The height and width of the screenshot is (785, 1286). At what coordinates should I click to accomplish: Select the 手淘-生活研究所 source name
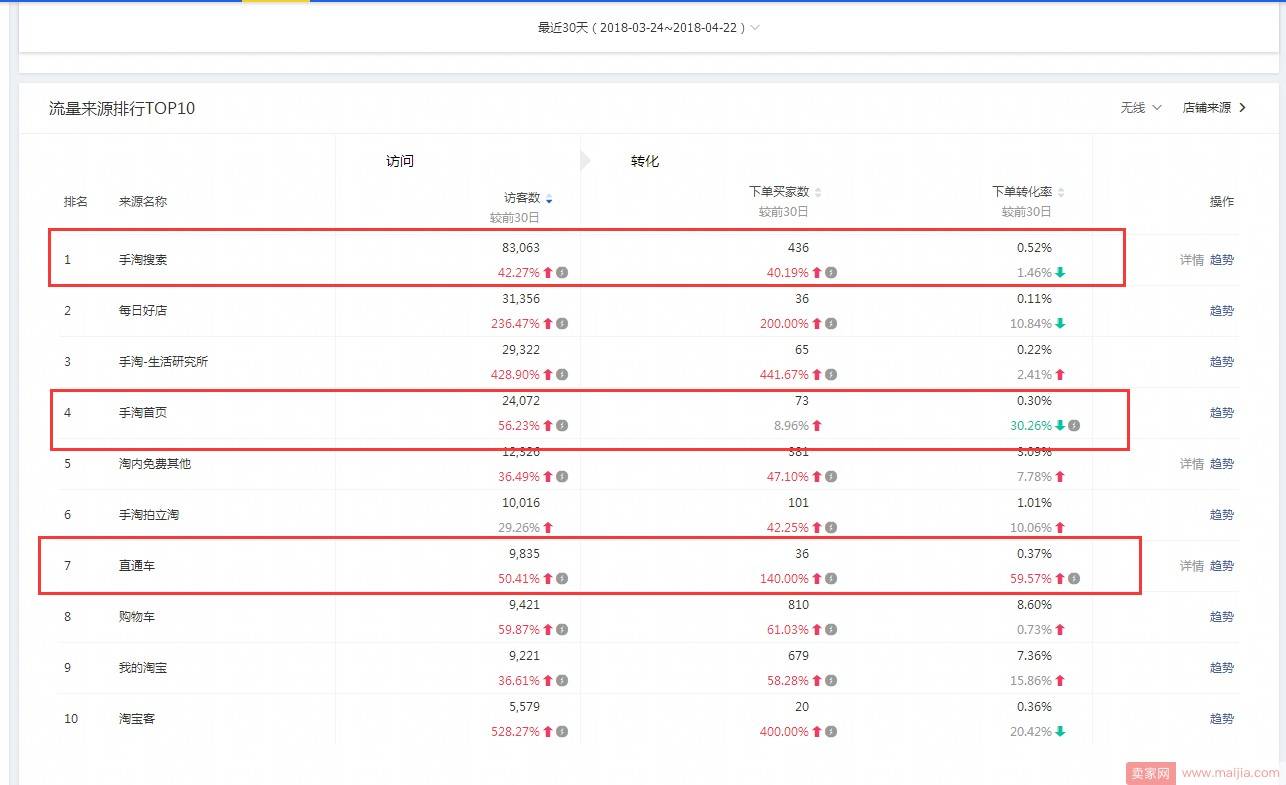tap(163, 362)
